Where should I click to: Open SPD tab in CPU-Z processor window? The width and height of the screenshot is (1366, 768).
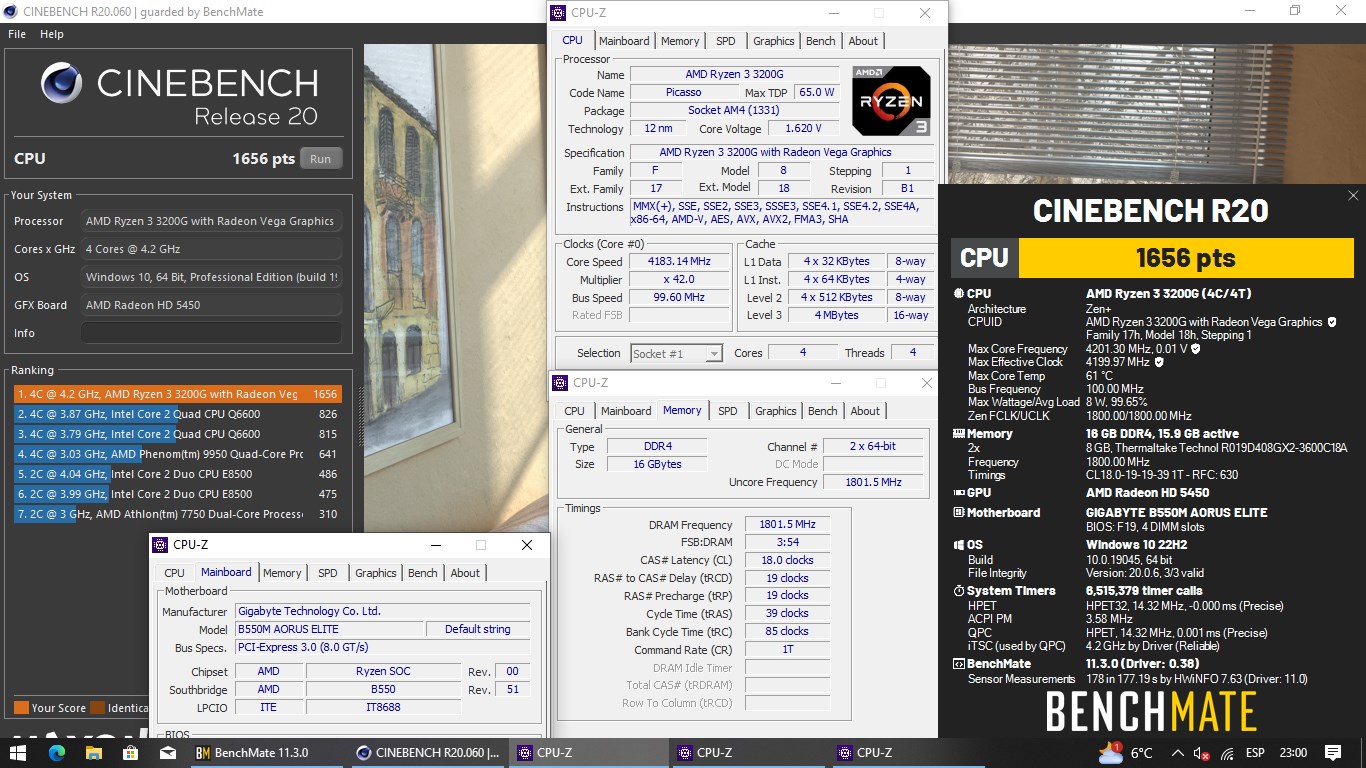point(726,41)
